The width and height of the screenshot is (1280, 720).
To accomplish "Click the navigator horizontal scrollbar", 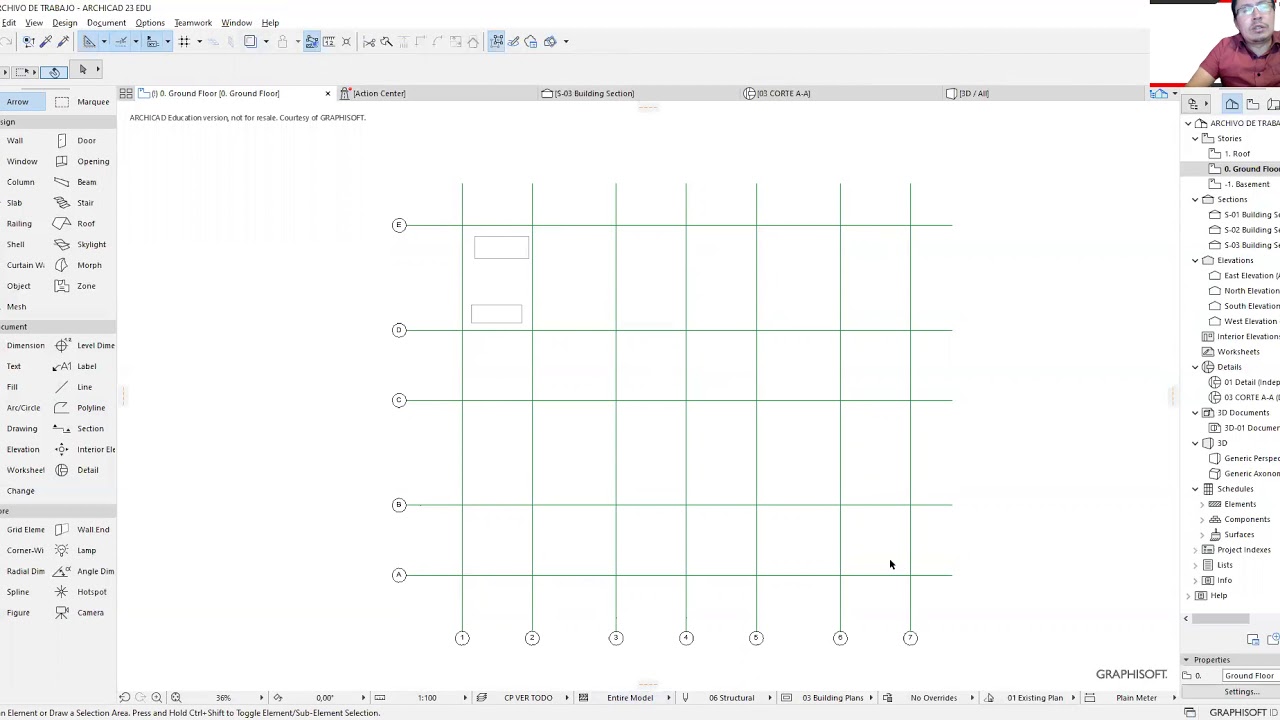I will coord(1220,619).
